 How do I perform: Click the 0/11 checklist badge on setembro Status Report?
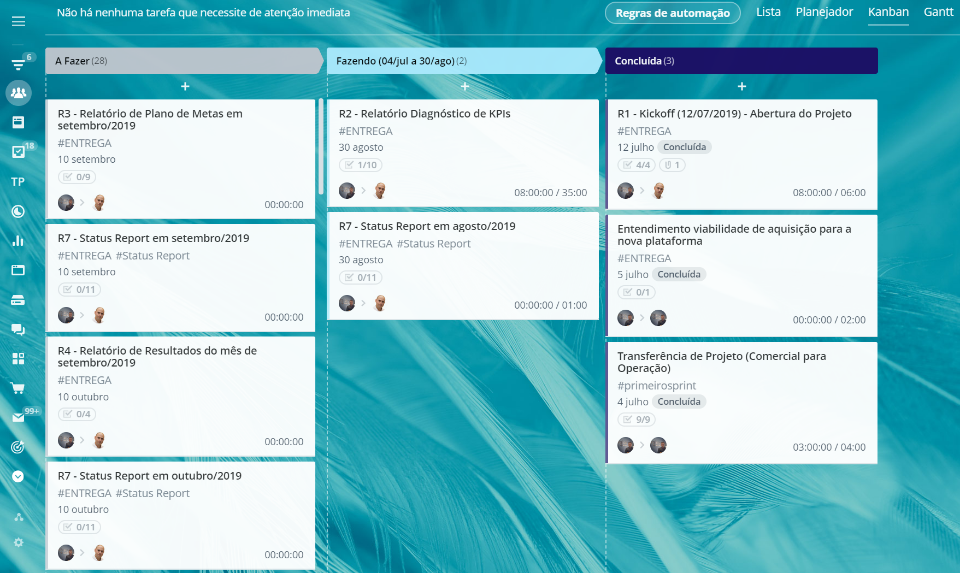(79, 290)
